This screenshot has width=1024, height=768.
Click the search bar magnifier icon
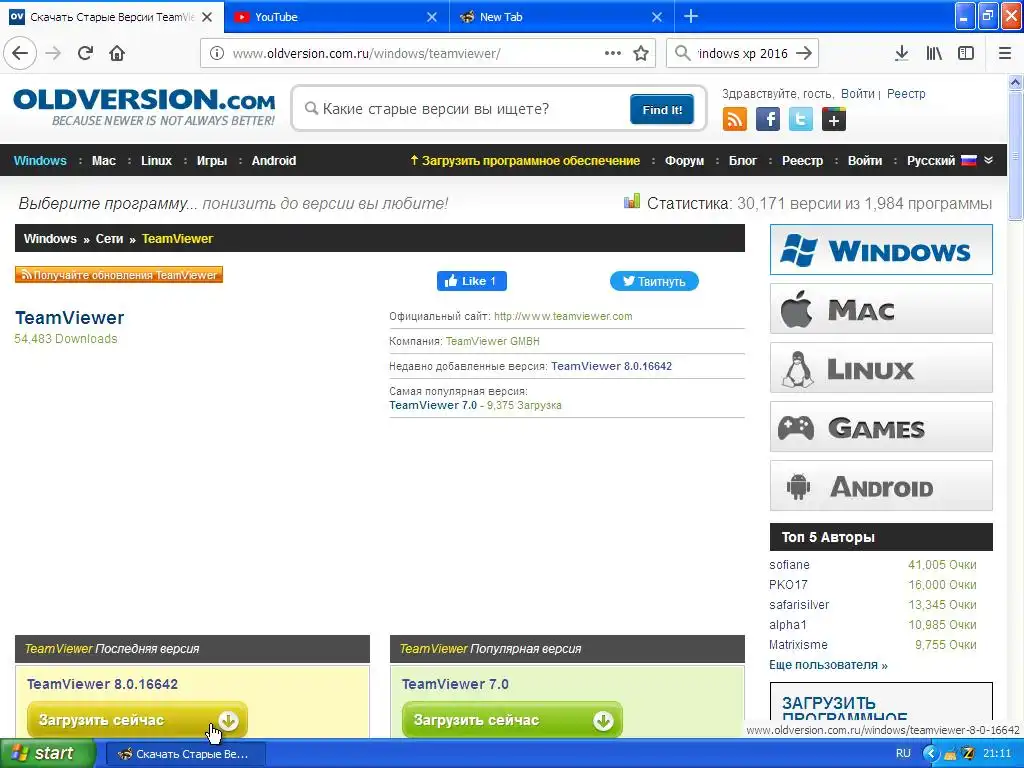[x=682, y=54]
